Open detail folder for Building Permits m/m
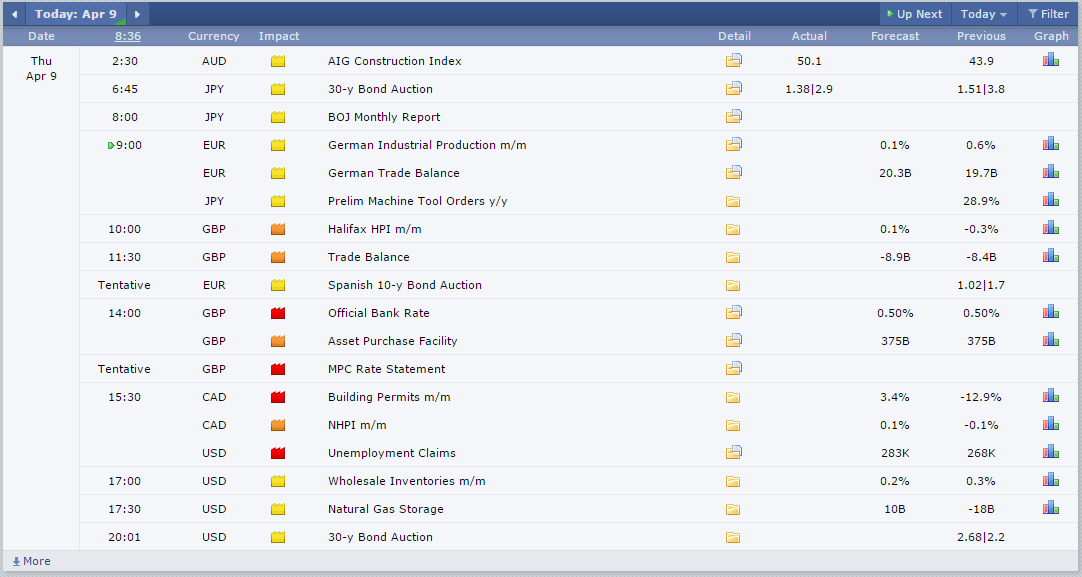The image size is (1082, 577). pos(733,398)
